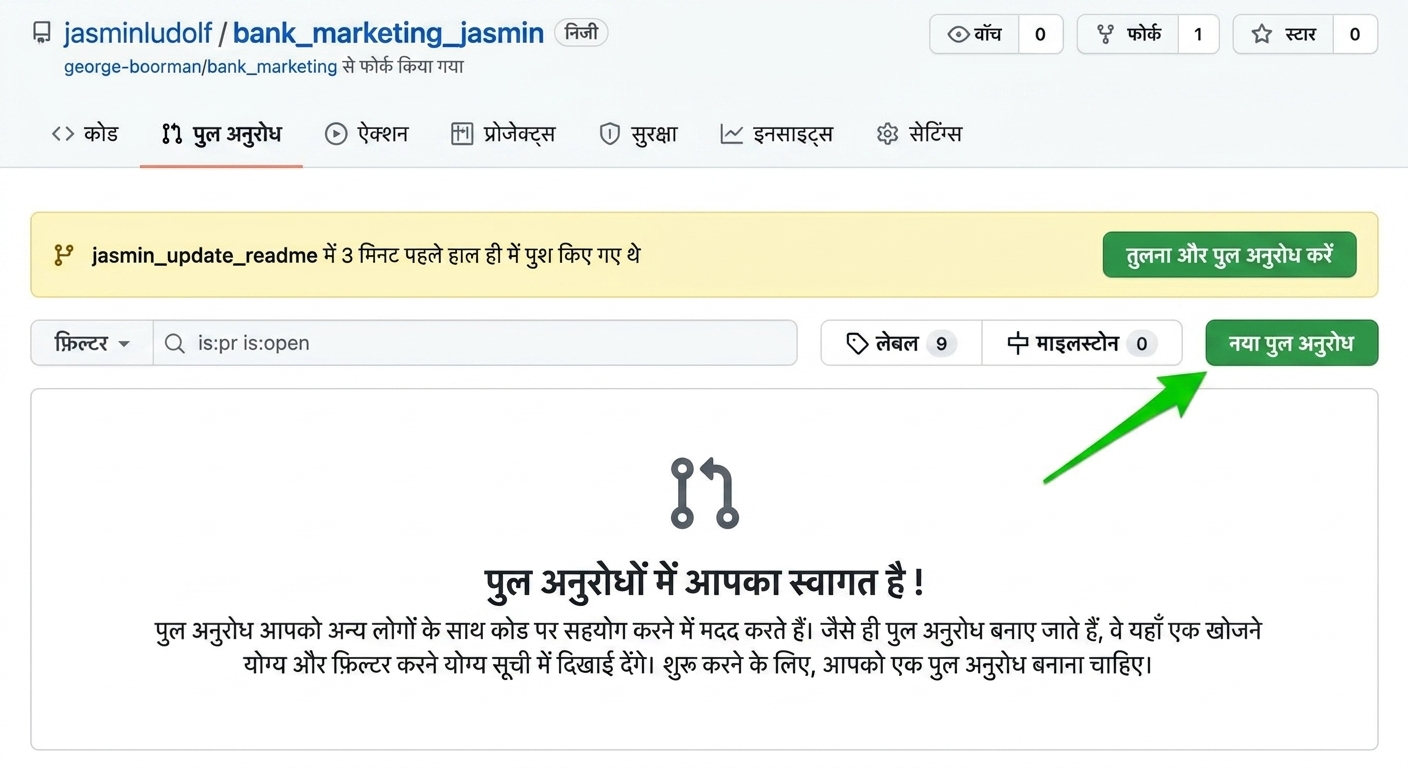1408x768 pixels.
Task: Click the repository icon beside jasminludolf
Action: click(41, 33)
